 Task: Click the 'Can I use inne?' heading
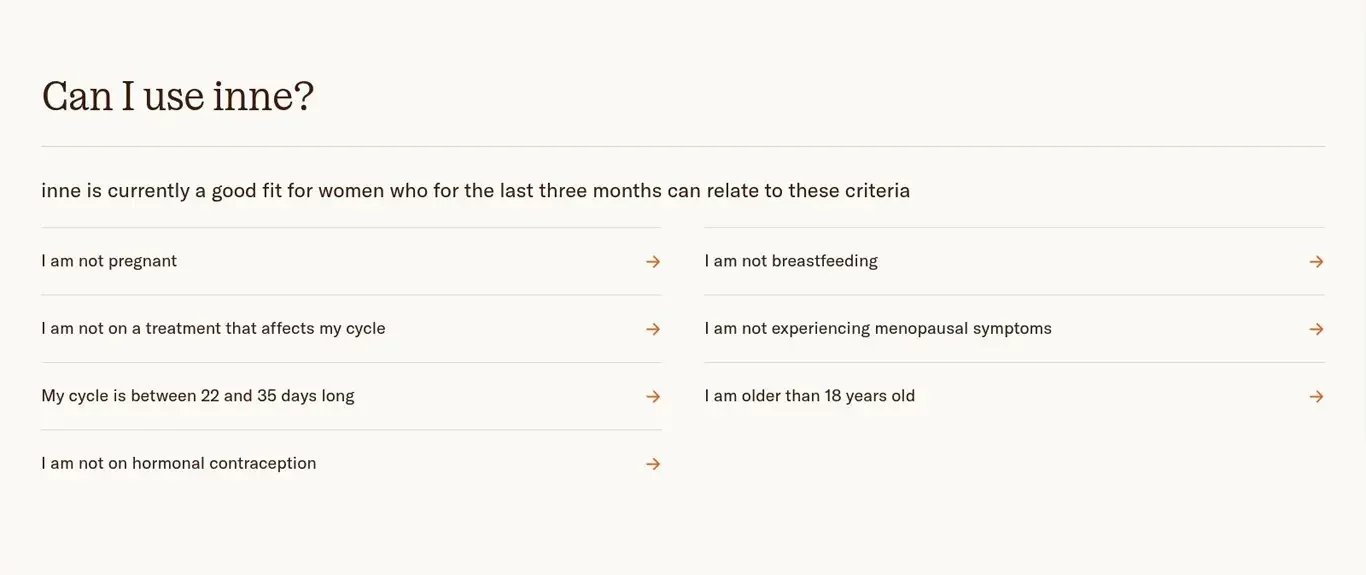click(178, 96)
